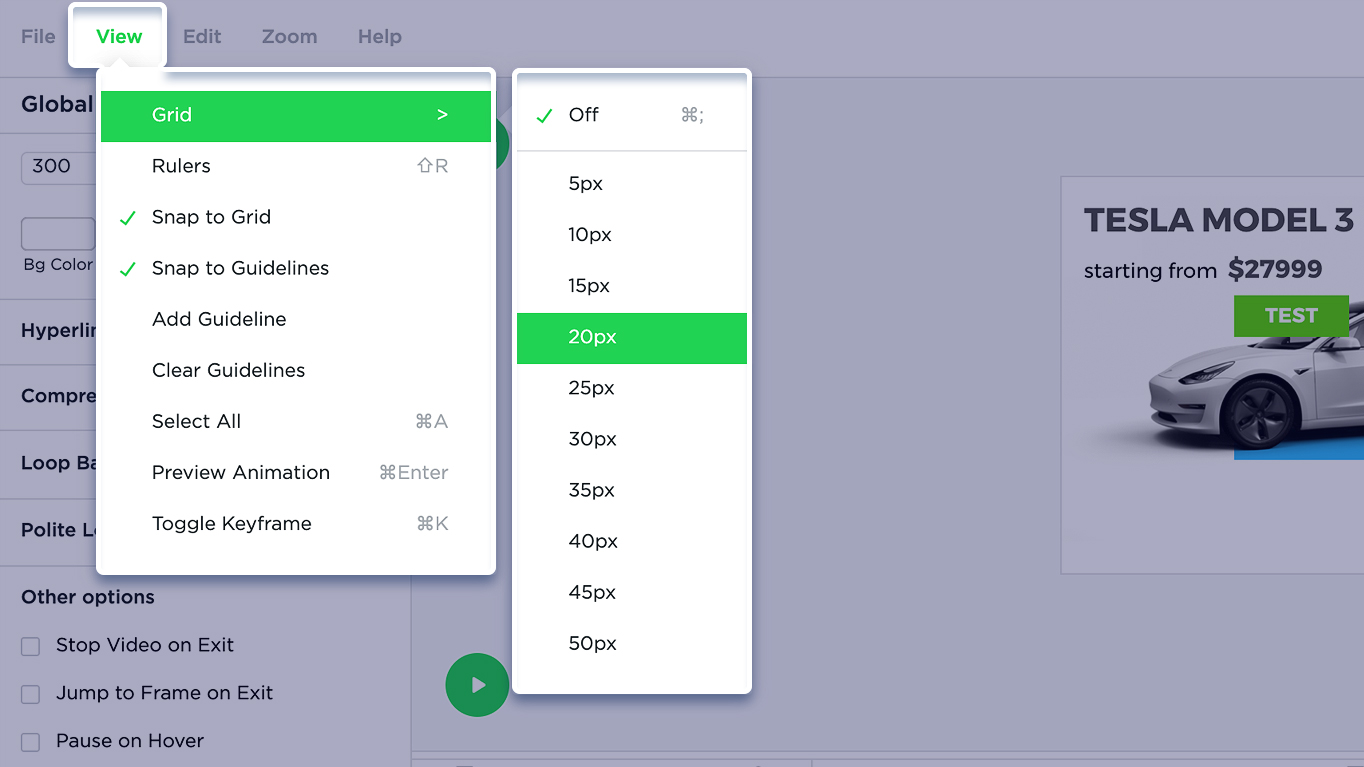This screenshot has height=767, width=1364.
Task: Enable Jump to Frame on Exit
Action: pyautogui.click(x=31, y=694)
